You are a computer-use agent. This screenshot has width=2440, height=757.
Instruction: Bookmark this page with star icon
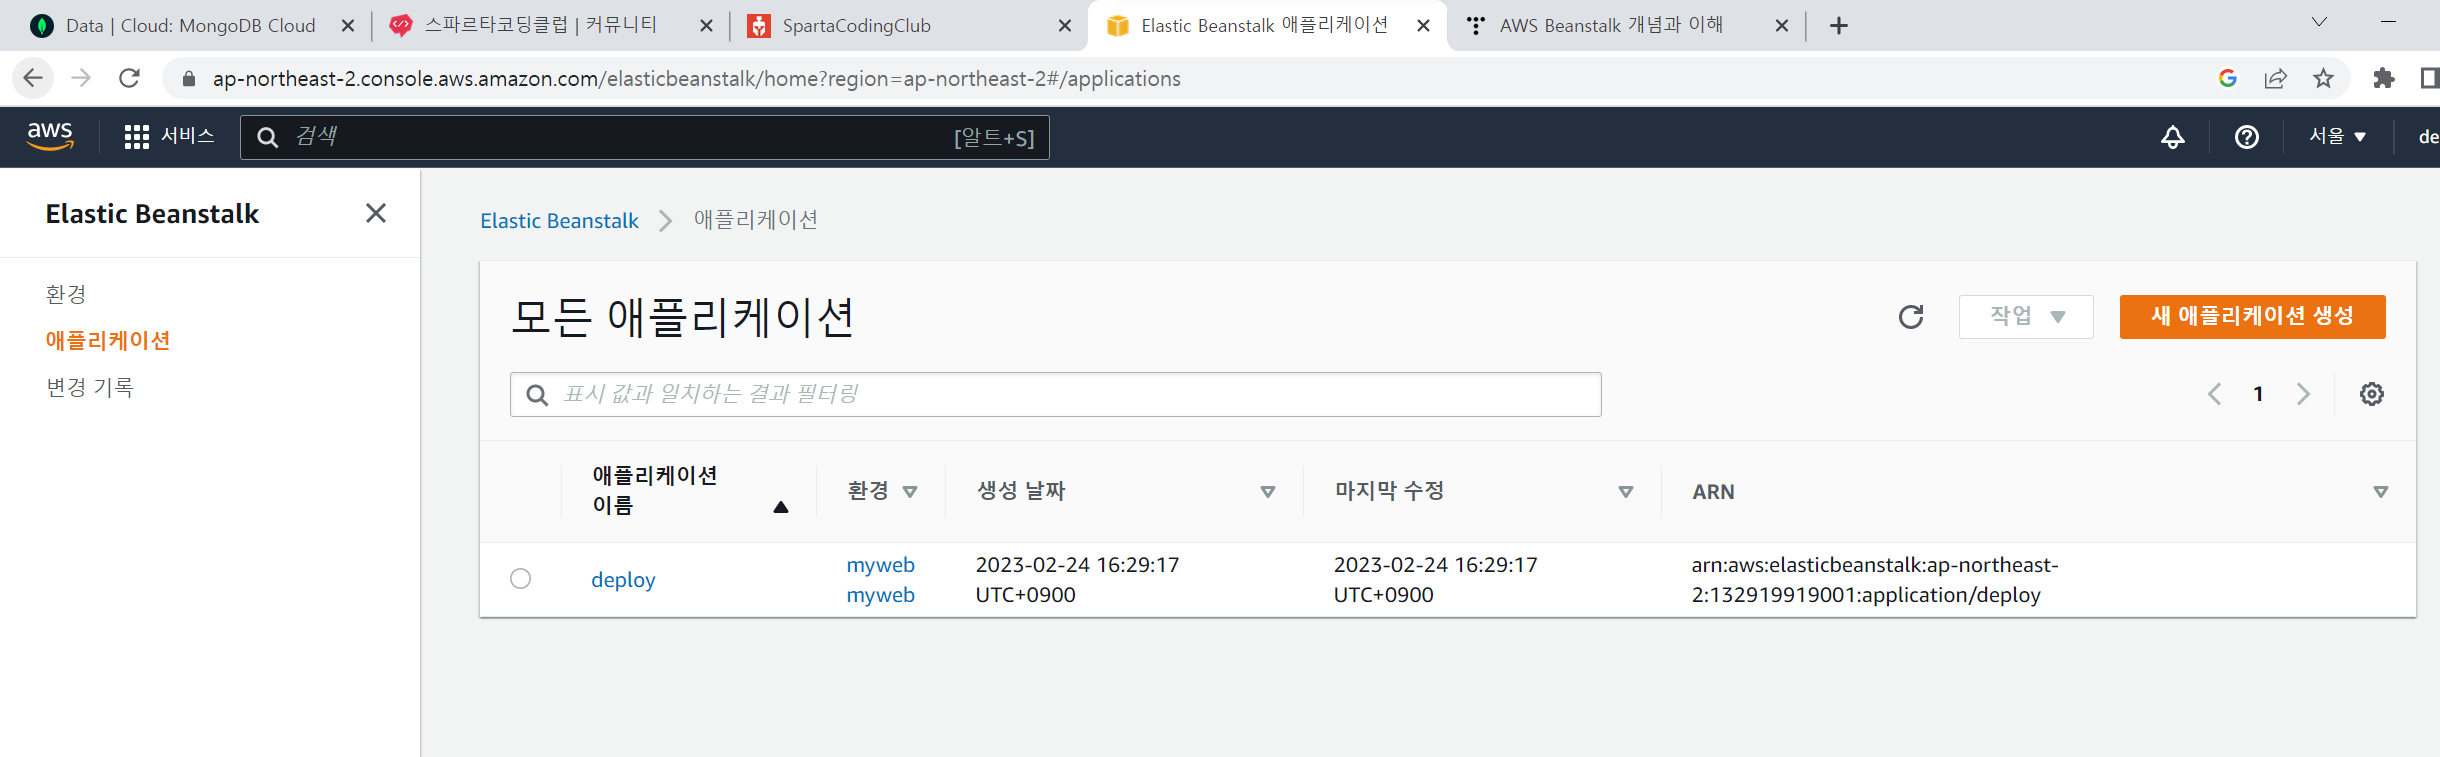[x=2323, y=78]
